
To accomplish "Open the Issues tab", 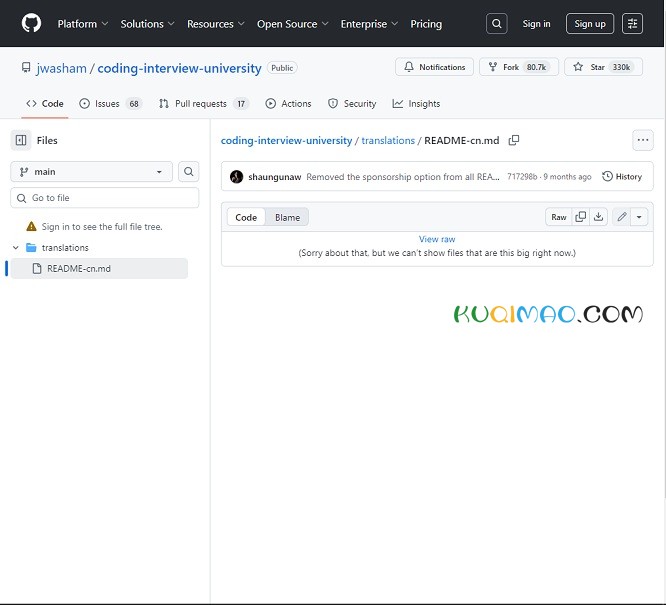I will coord(110,104).
